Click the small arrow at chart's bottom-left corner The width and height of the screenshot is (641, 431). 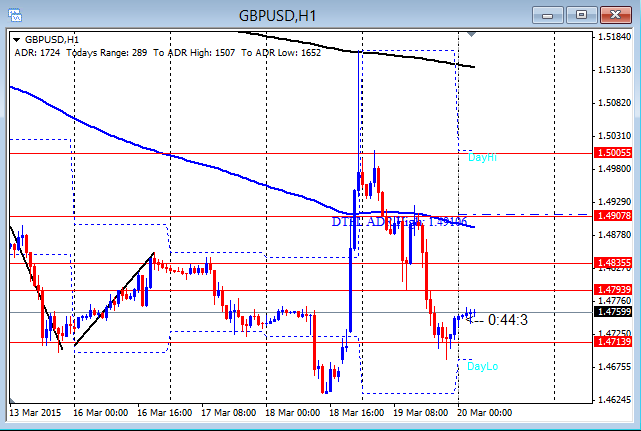point(12,400)
